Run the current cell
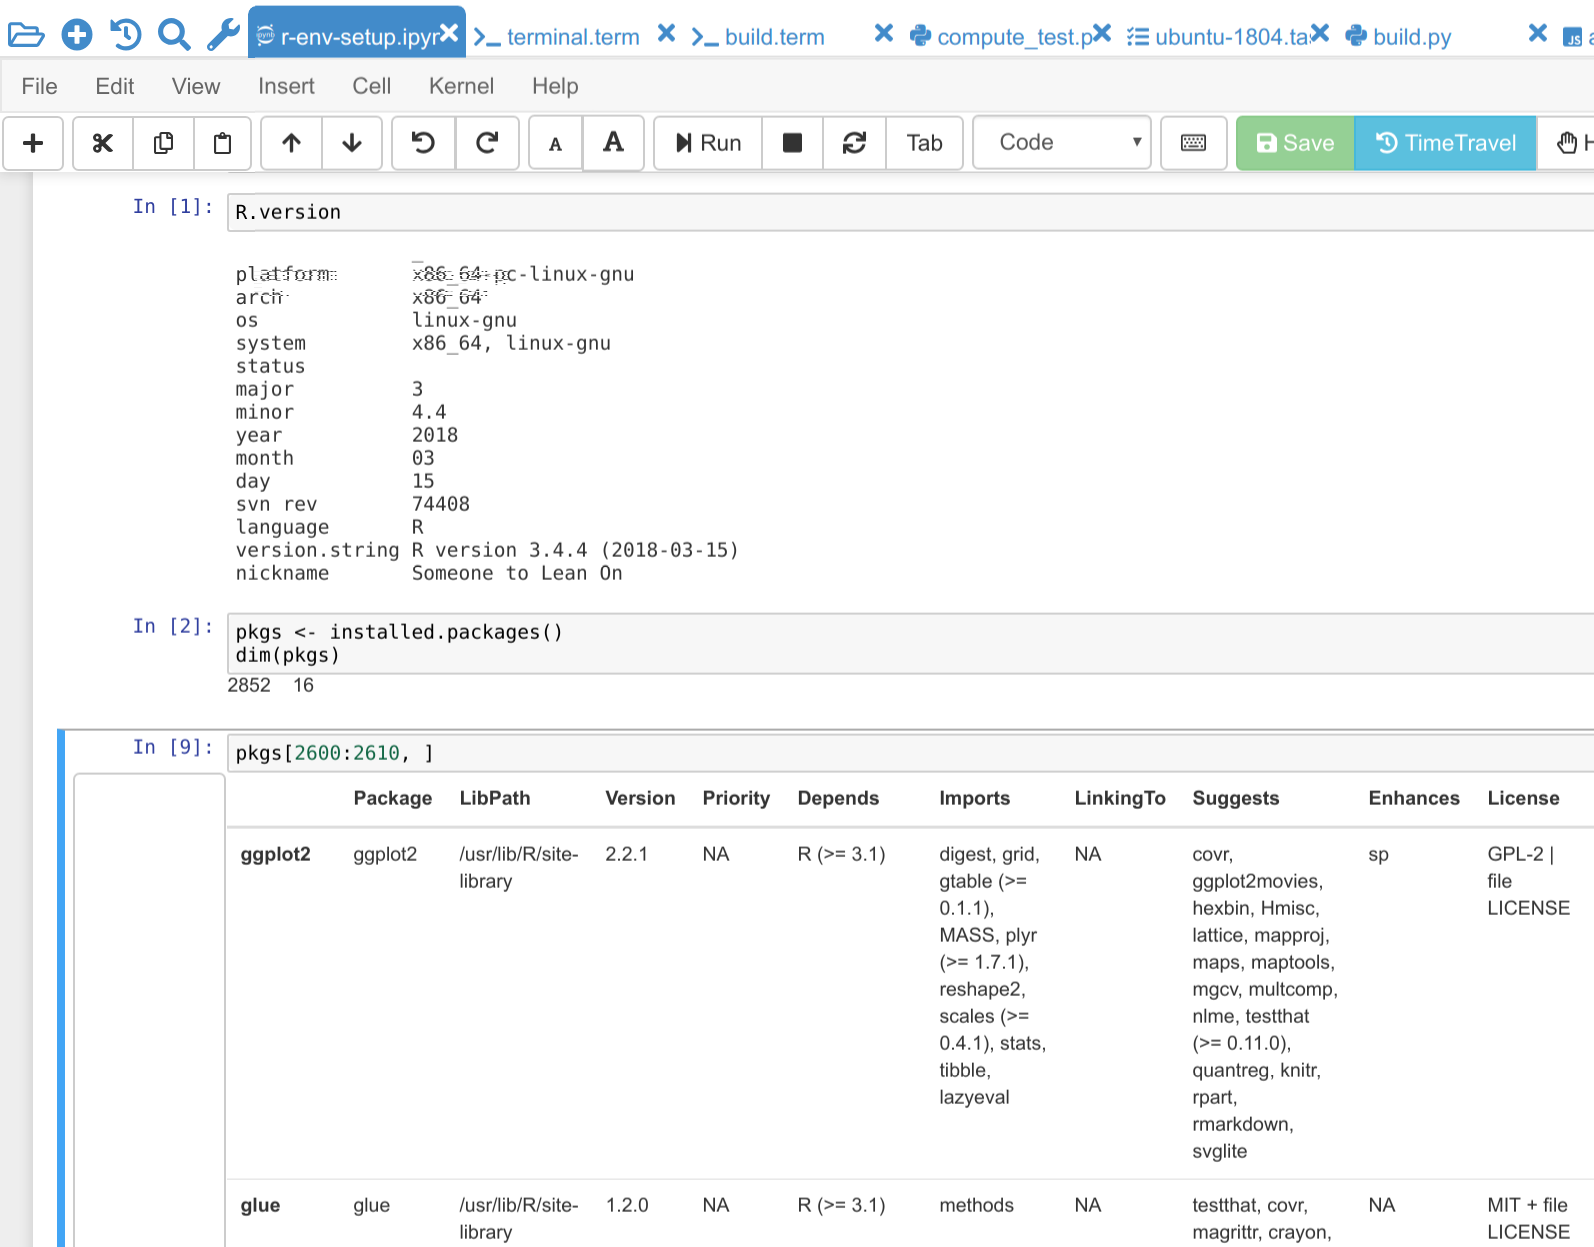The width and height of the screenshot is (1594, 1247). coord(708,143)
